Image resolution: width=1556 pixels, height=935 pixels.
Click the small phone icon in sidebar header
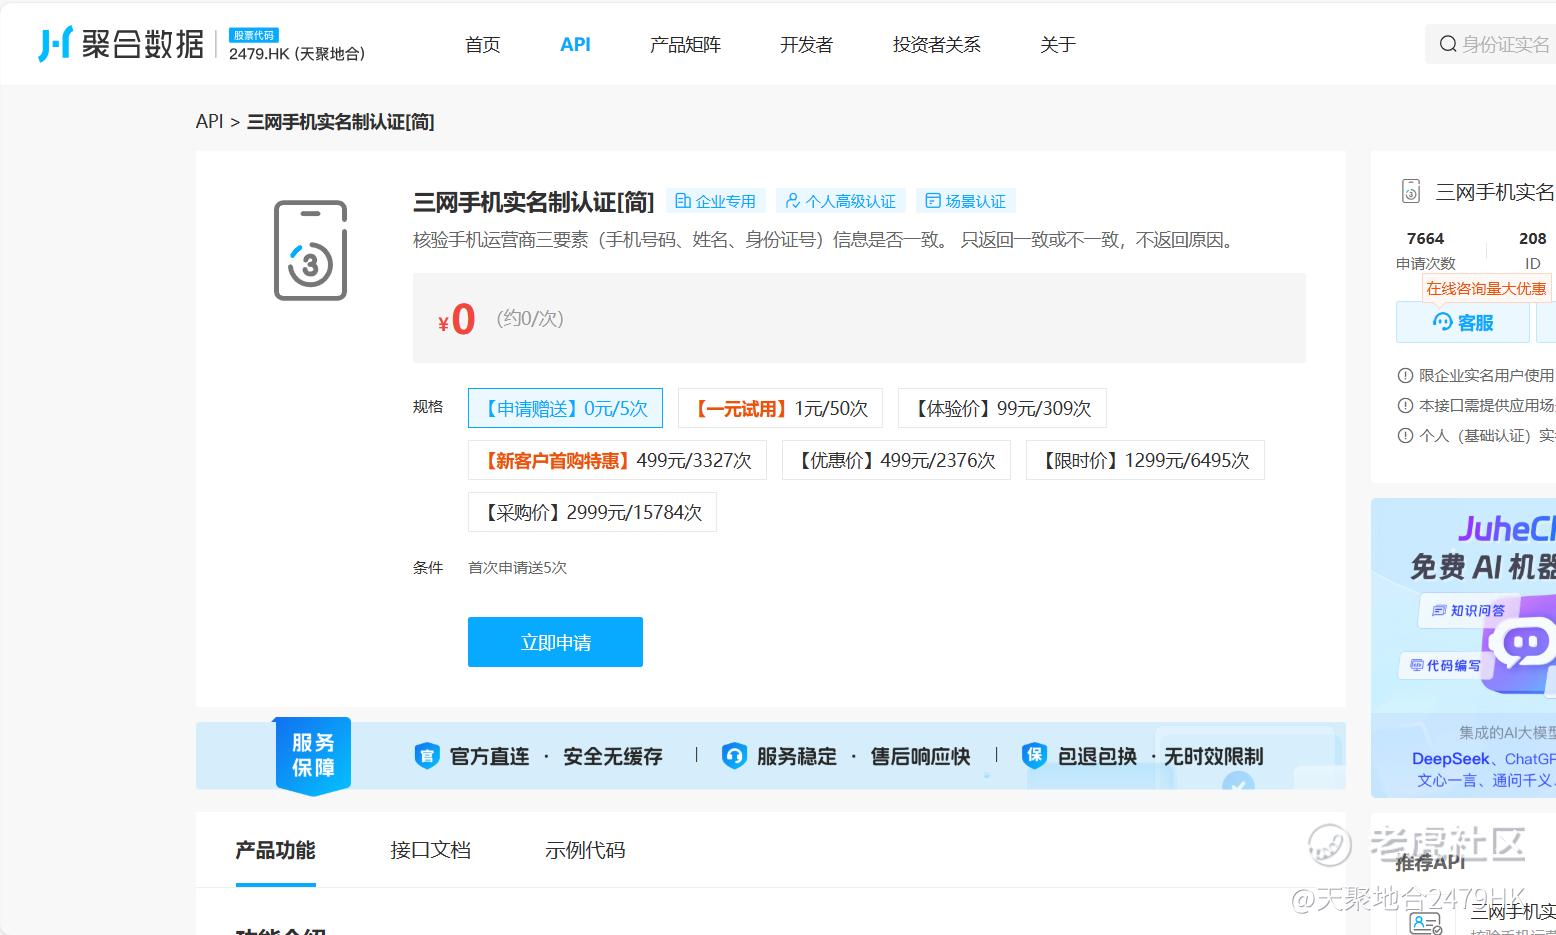[x=1411, y=191]
